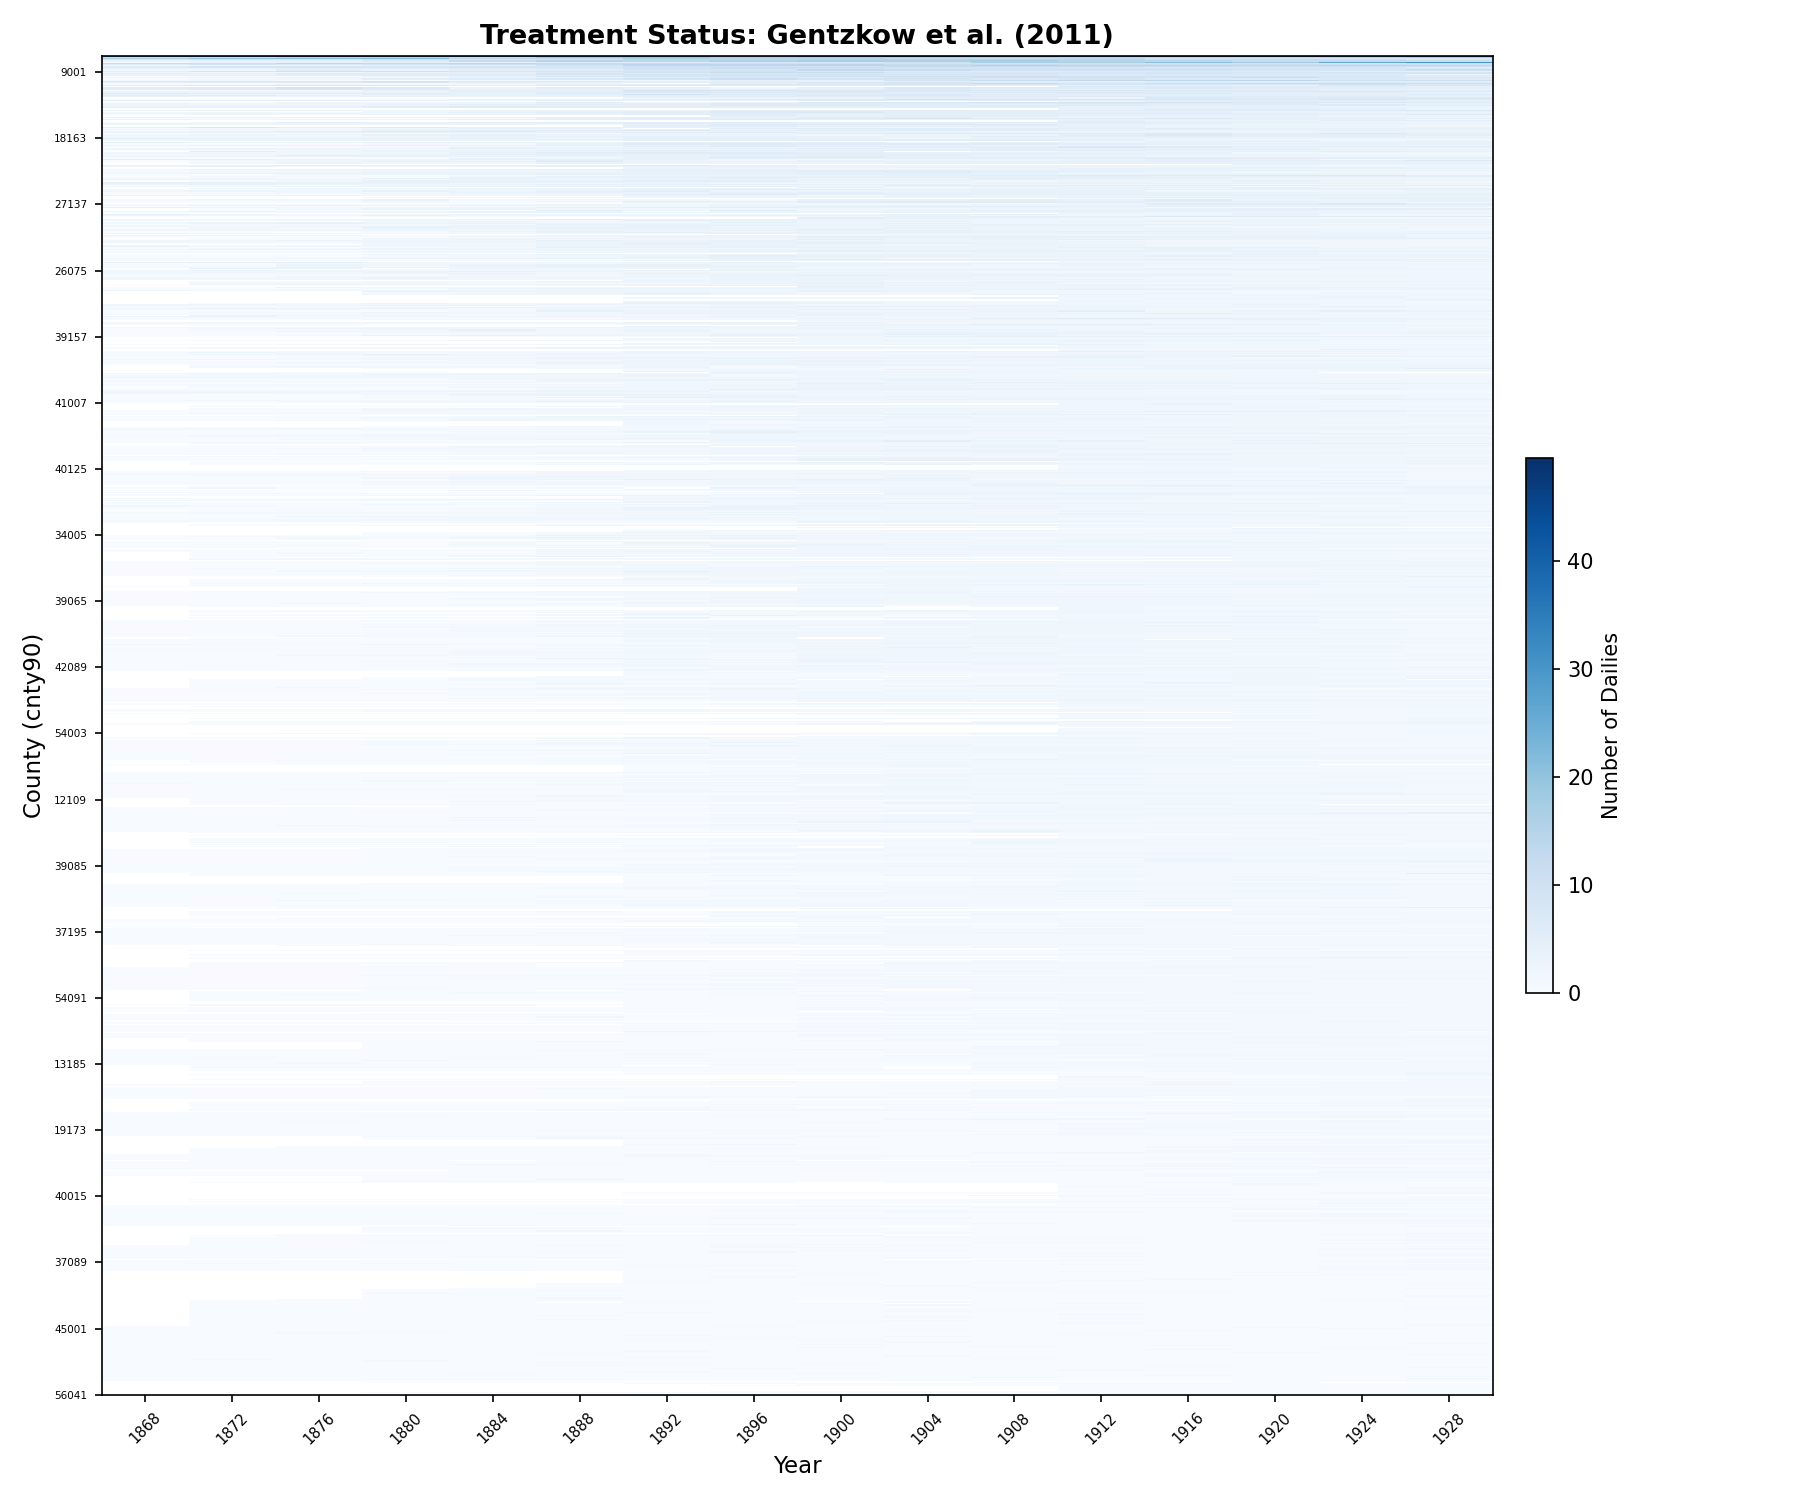Click county tick label 45001
The width and height of the screenshot is (1800, 1500).
coord(71,1329)
